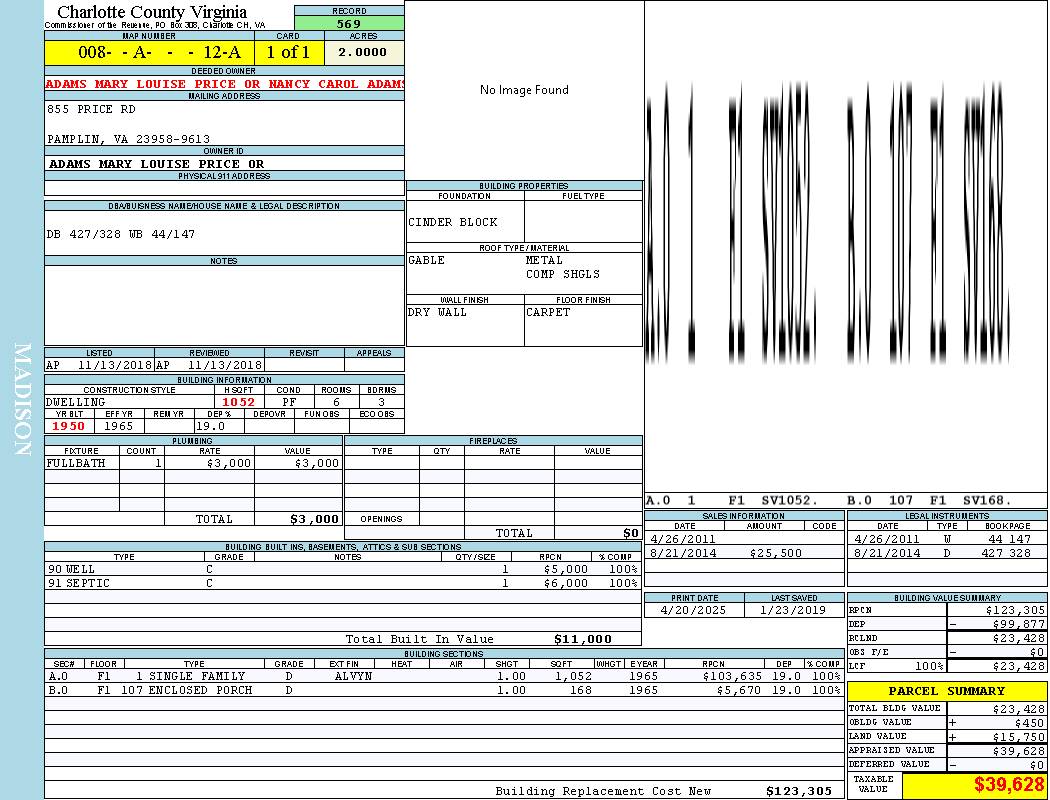Click the condition value PF
1050x800 pixels.
(x=289, y=402)
